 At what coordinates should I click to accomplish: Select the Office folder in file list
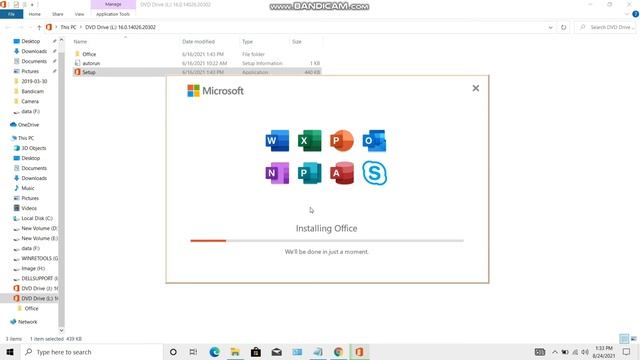89,54
